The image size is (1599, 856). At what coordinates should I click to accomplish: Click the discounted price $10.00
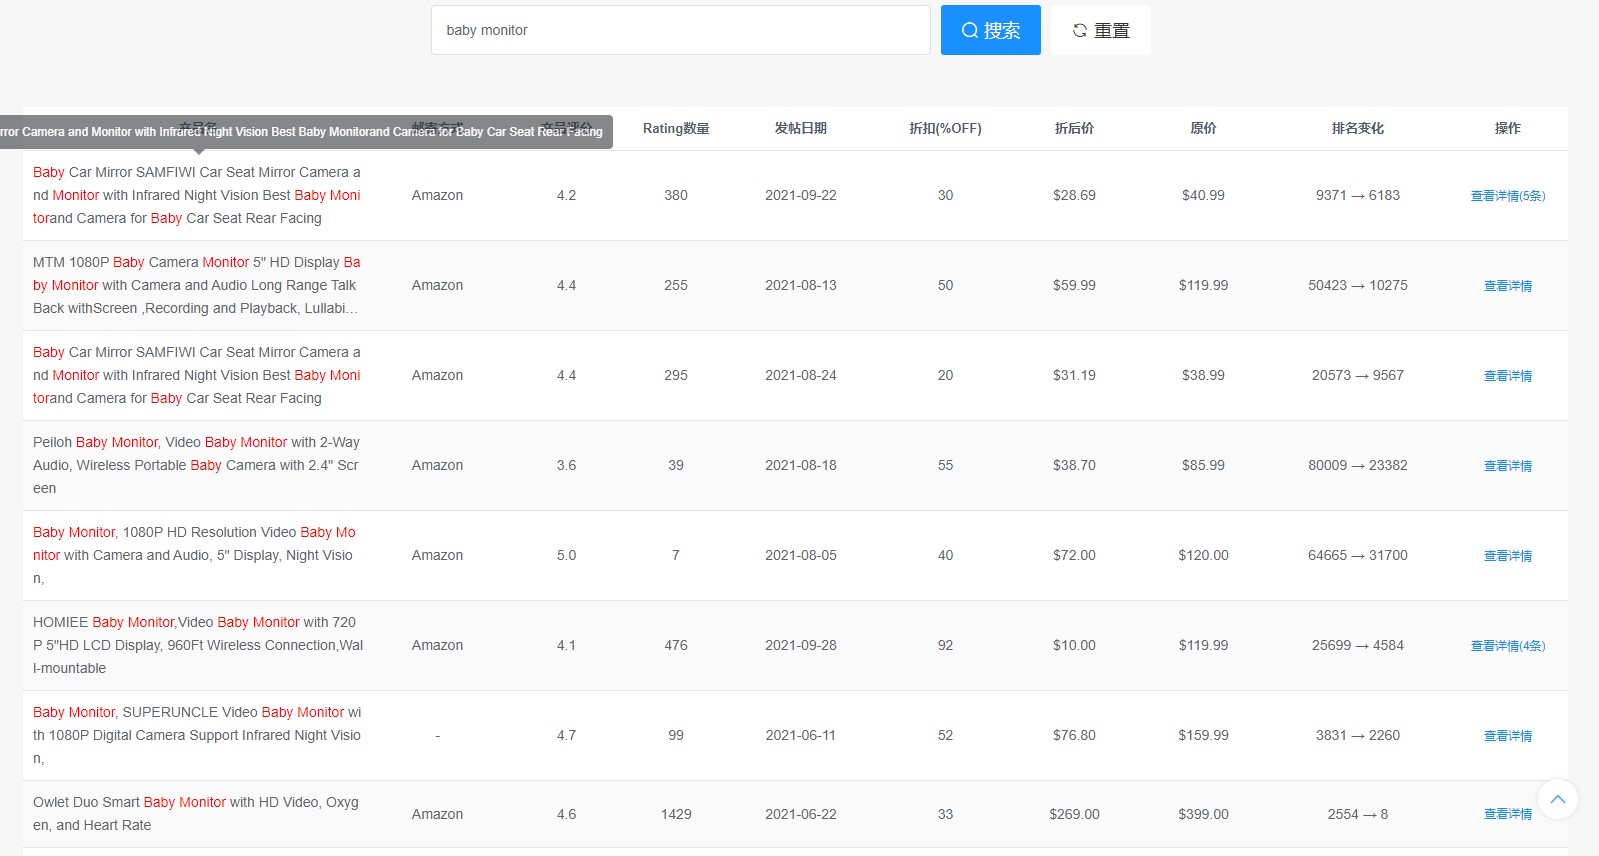click(x=1074, y=645)
